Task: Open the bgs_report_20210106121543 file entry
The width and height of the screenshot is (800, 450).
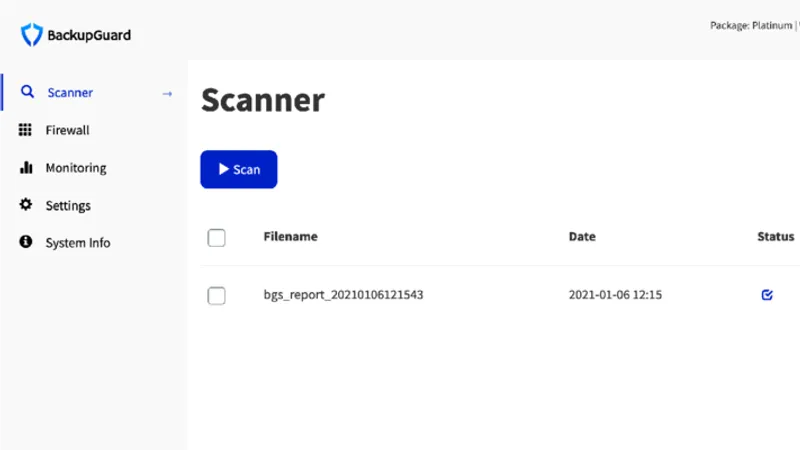Action: coord(343,295)
